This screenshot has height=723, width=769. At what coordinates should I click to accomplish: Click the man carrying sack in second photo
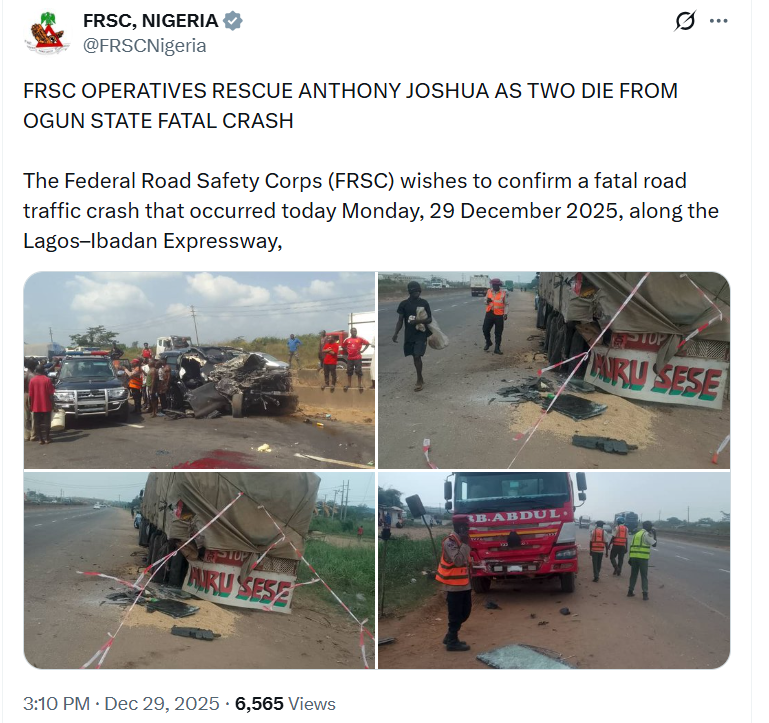click(417, 335)
